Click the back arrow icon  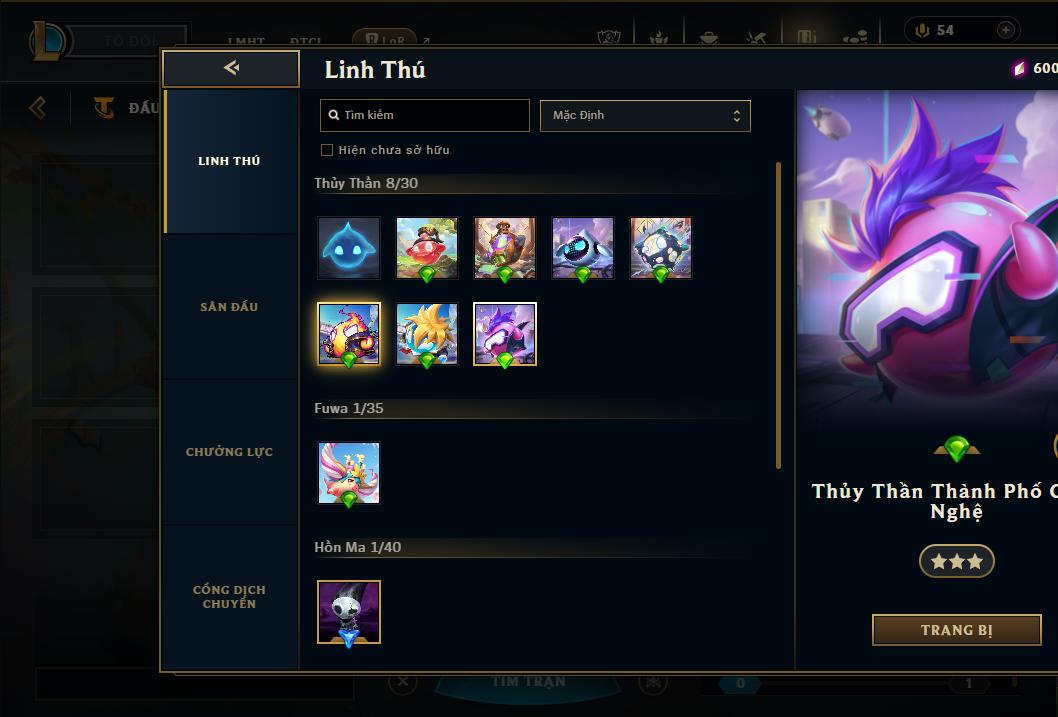point(231,67)
